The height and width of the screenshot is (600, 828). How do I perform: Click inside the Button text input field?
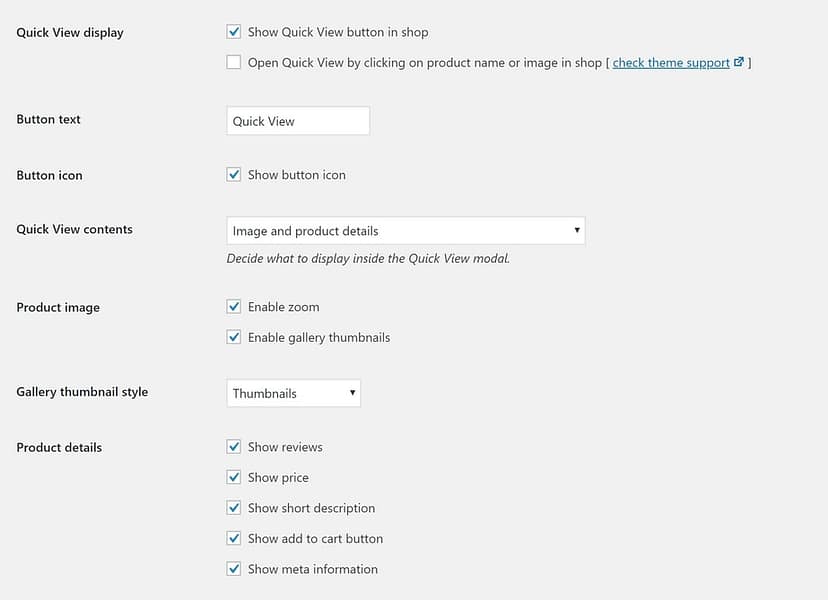tap(297, 120)
